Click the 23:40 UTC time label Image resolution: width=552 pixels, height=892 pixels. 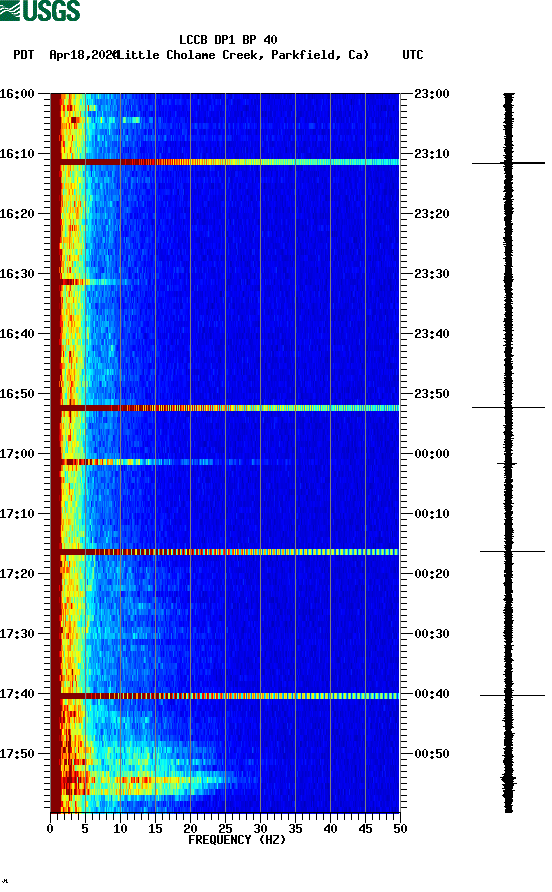pos(432,334)
